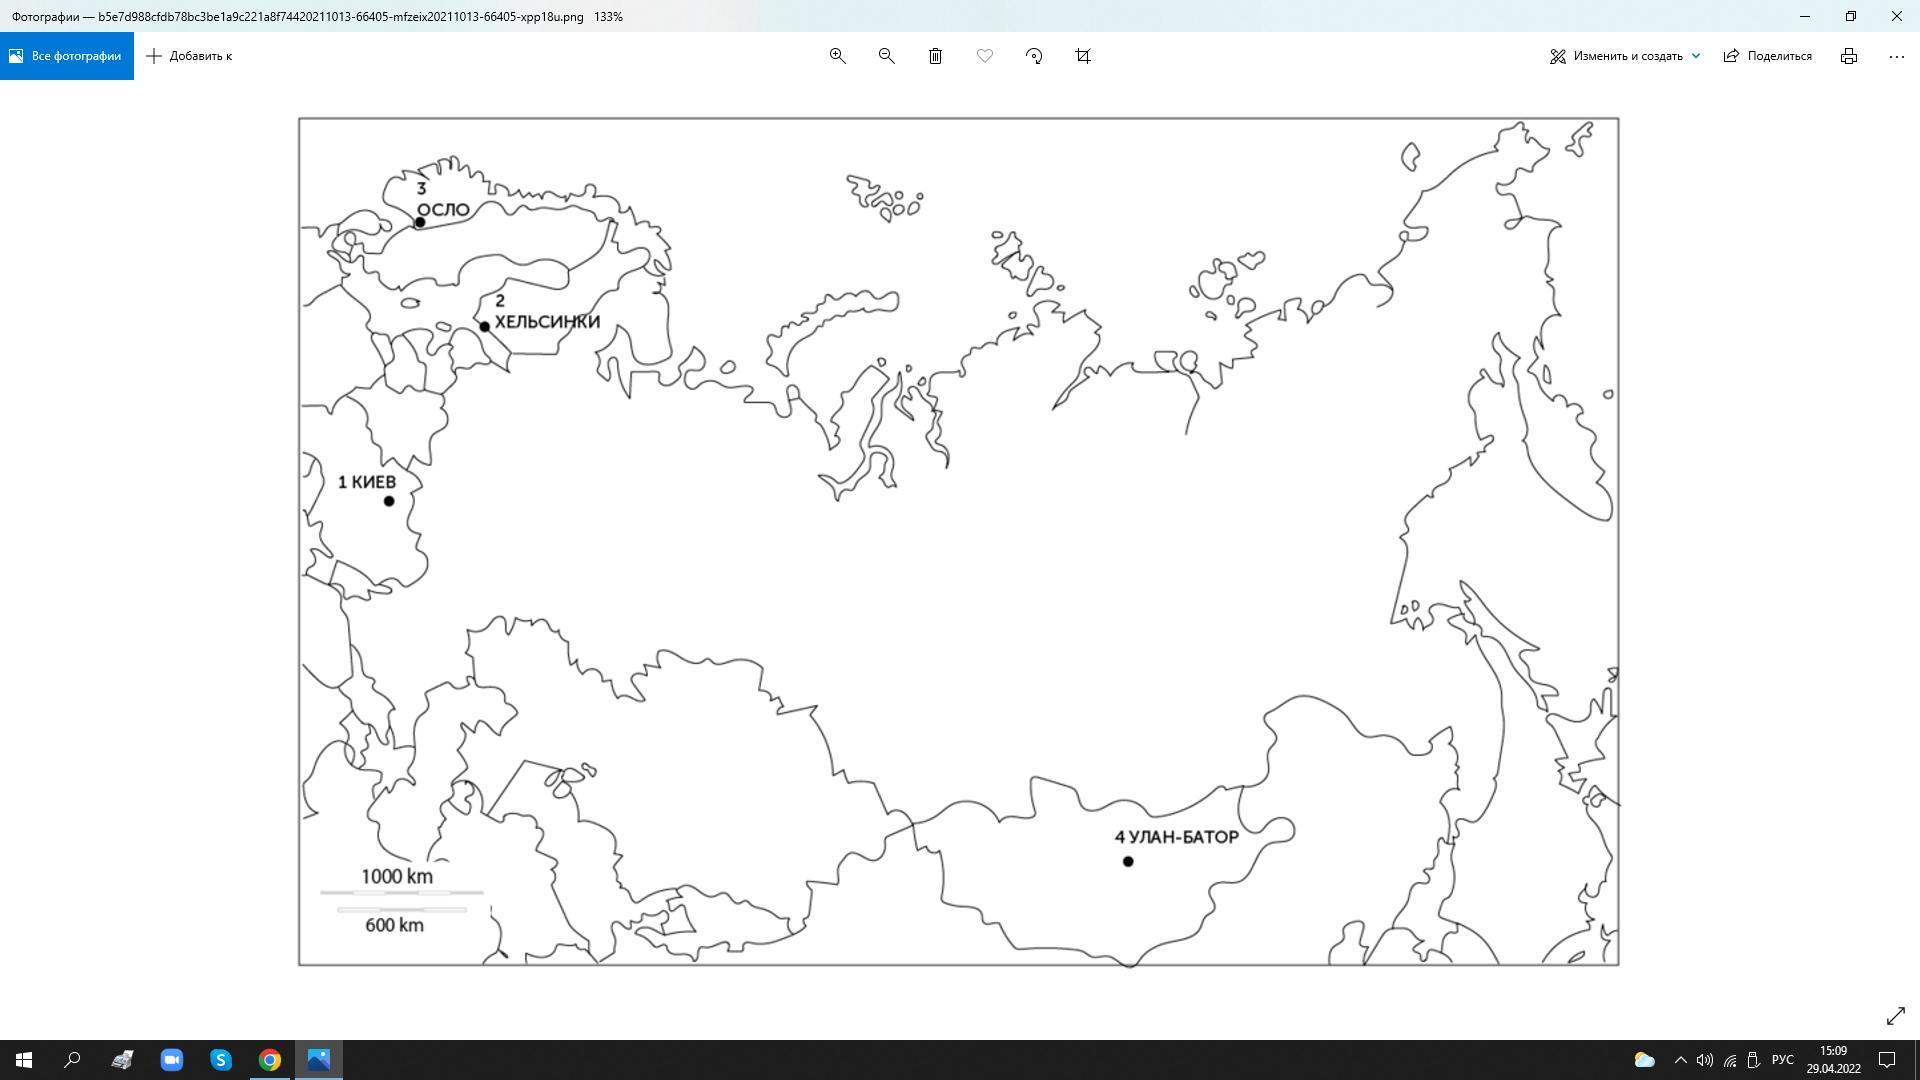Click the zoom out magnifier icon
The width and height of the screenshot is (1920, 1080).
tap(886, 56)
